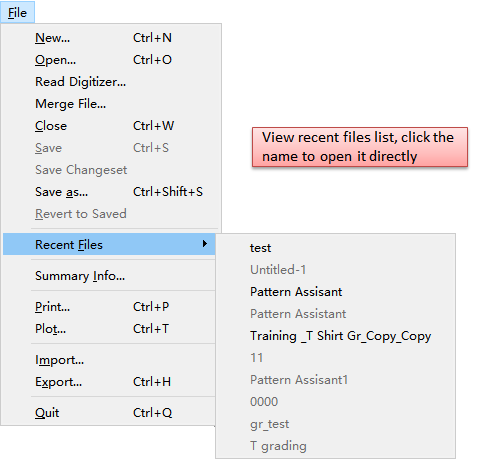Image resolution: width=483 pixels, height=473 pixels.
Task: Open recent file named test
Action: [335, 248]
